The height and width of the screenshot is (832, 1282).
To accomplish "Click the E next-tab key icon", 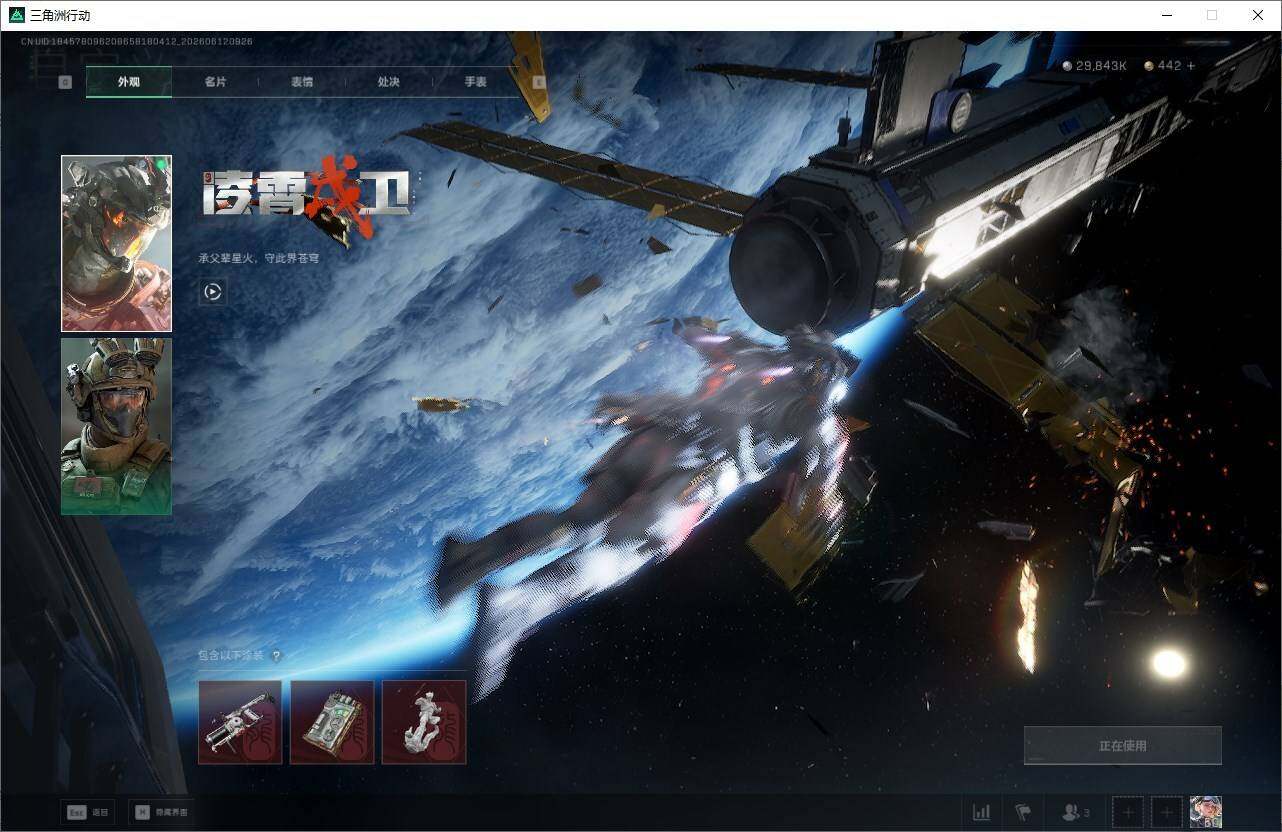I will (540, 82).
